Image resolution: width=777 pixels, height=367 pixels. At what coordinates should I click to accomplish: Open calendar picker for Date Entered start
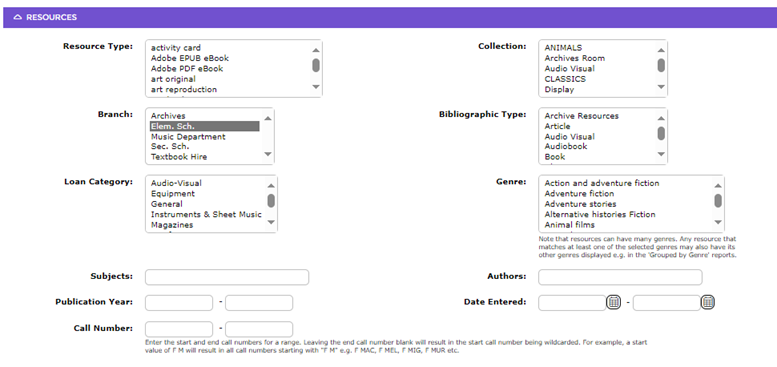(x=613, y=302)
